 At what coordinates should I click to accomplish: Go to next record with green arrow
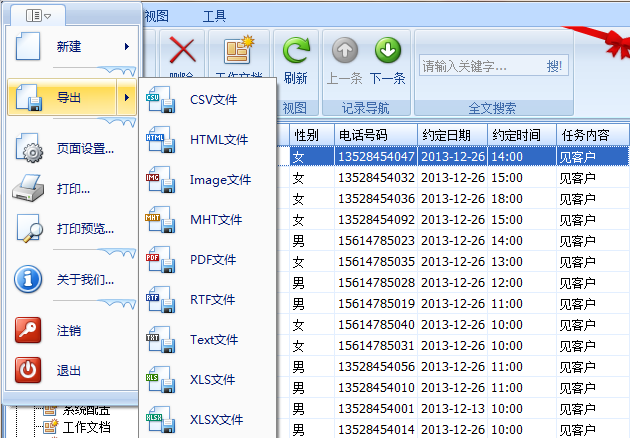(387, 50)
